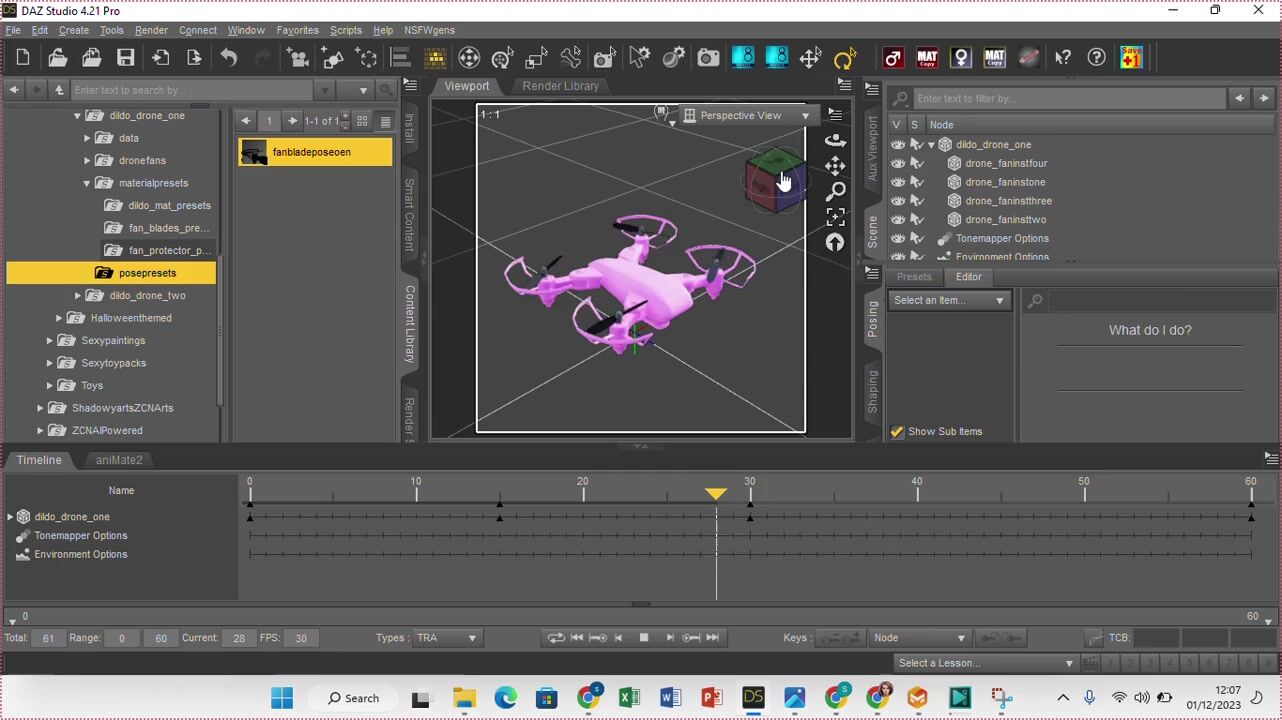This screenshot has height=720, width=1282.
Task: Click the yellow timeline playhead marker
Action: (716, 494)
